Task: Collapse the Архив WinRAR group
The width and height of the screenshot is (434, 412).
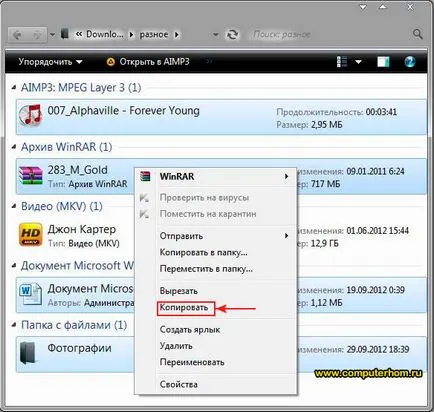Action: (14, 147)
